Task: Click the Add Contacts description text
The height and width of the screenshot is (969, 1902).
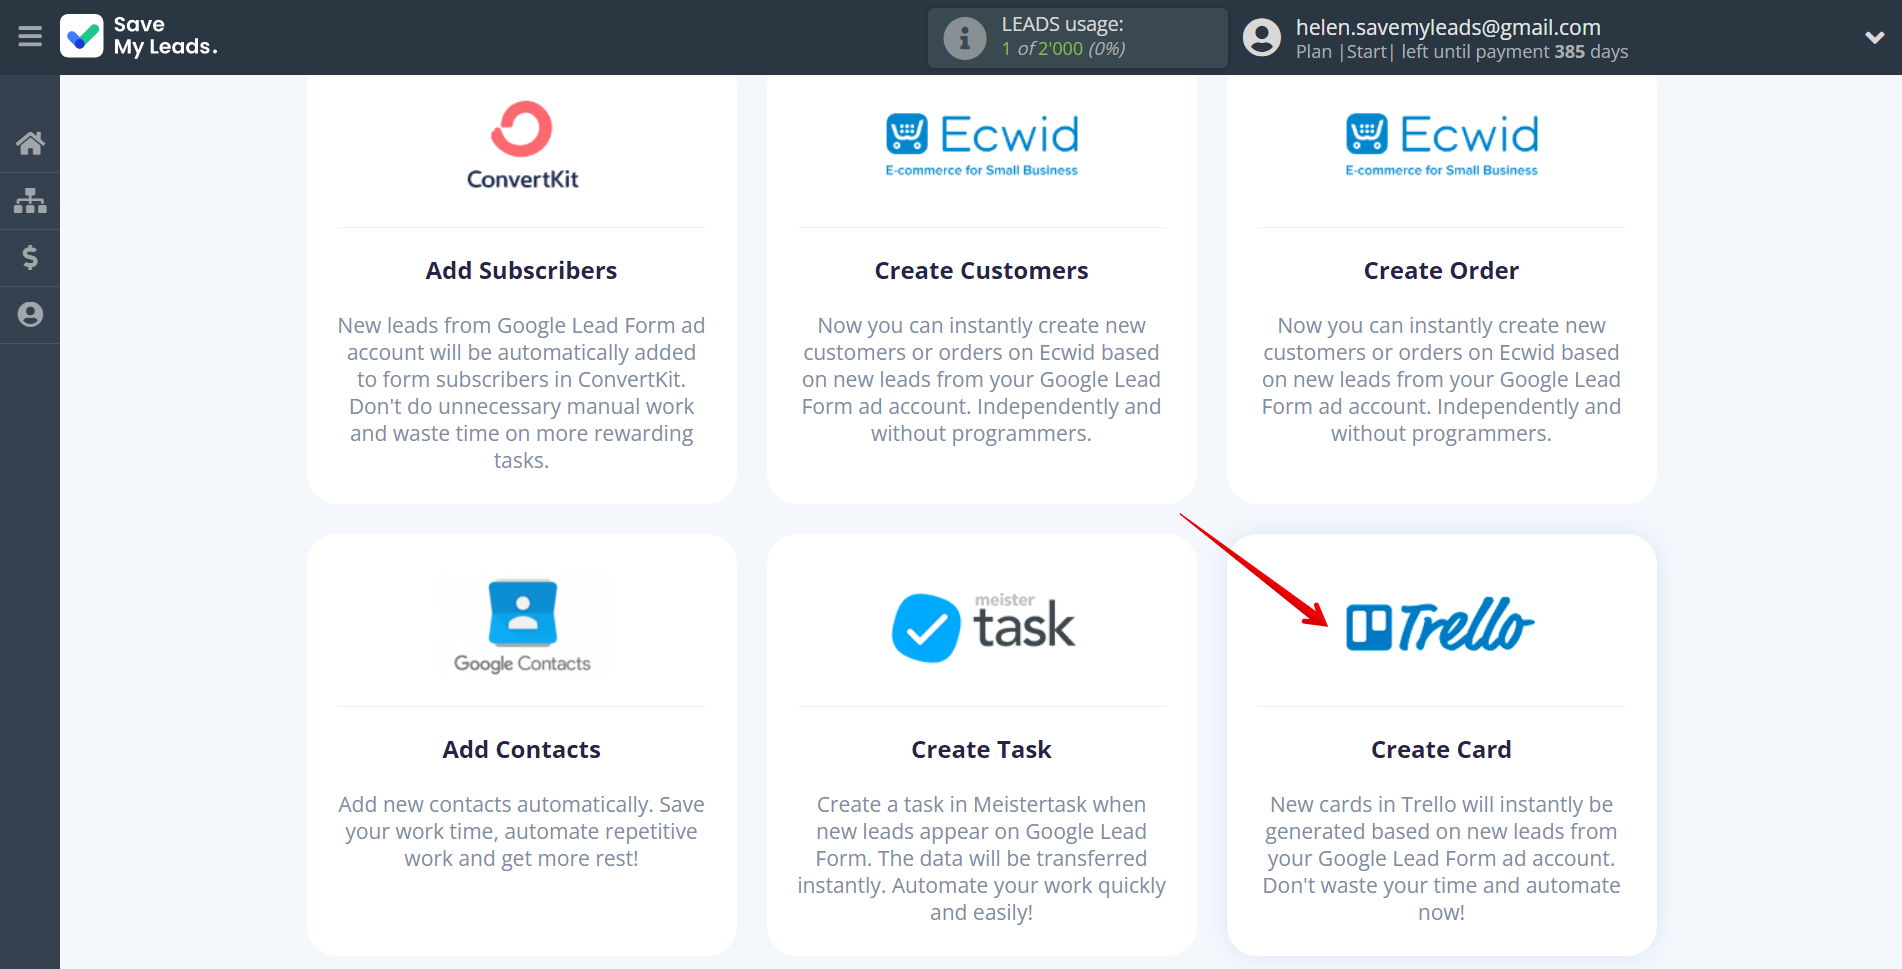Action: coord(521,832)
